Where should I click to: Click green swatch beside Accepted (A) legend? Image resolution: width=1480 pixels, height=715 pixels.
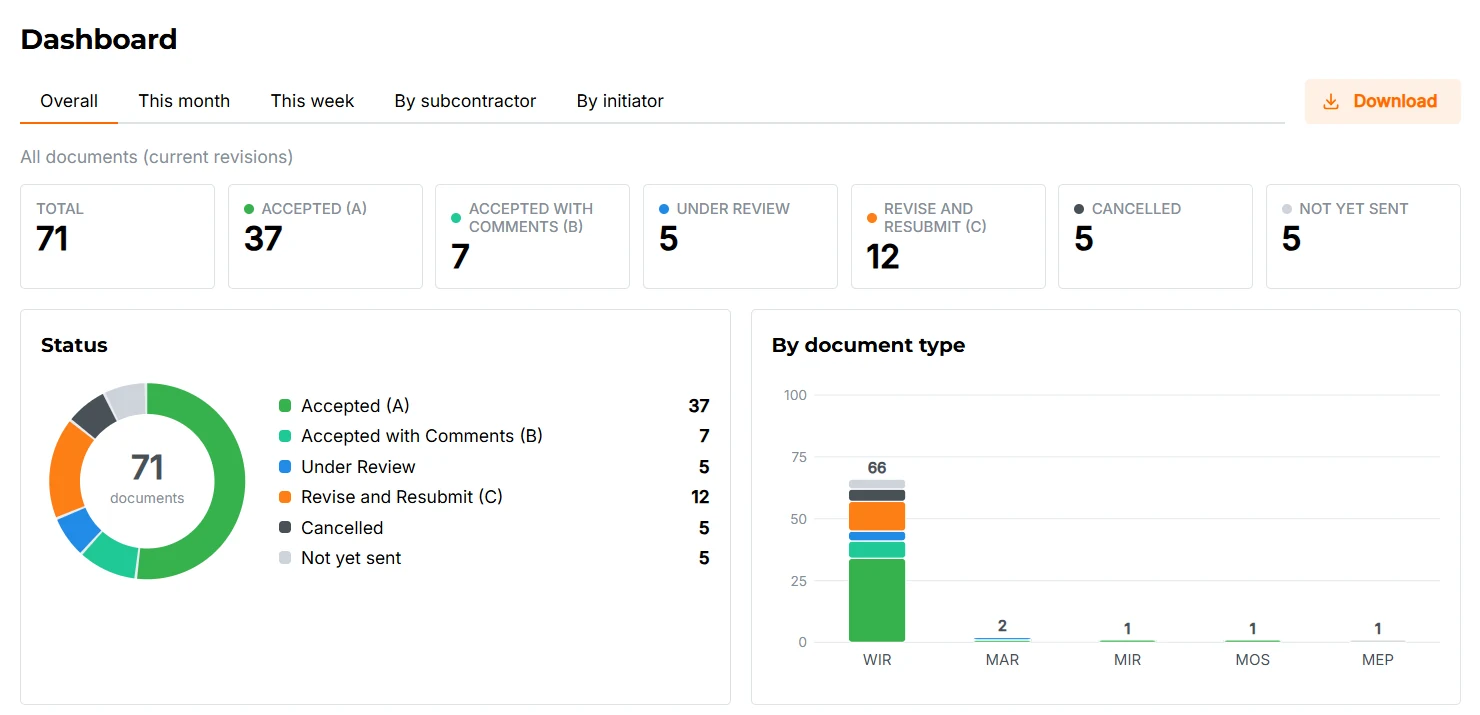285,406
